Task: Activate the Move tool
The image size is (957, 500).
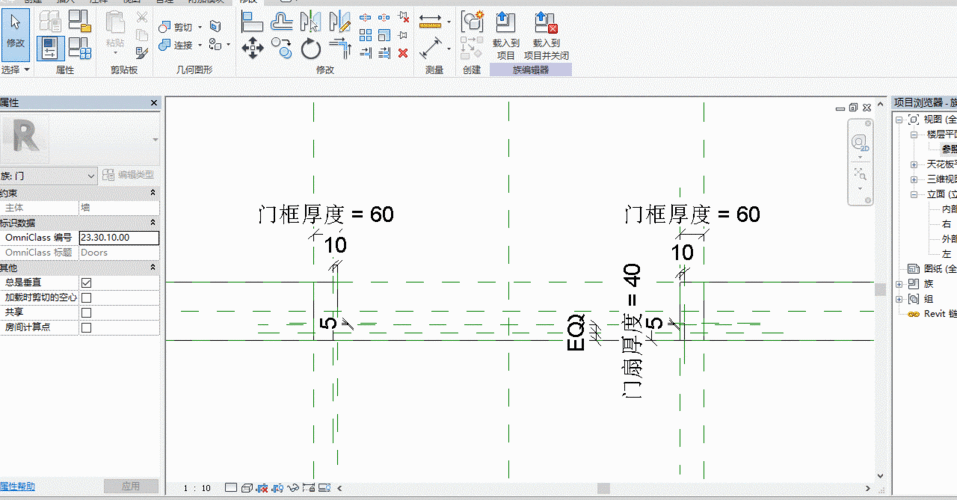Action: pyautogui.click(x=252, y=48)
